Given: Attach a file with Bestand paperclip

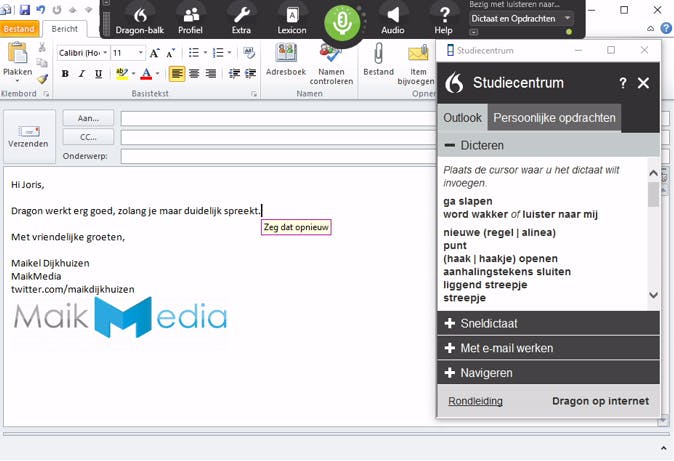Looking at the screenshot, I should click(378, 59).
